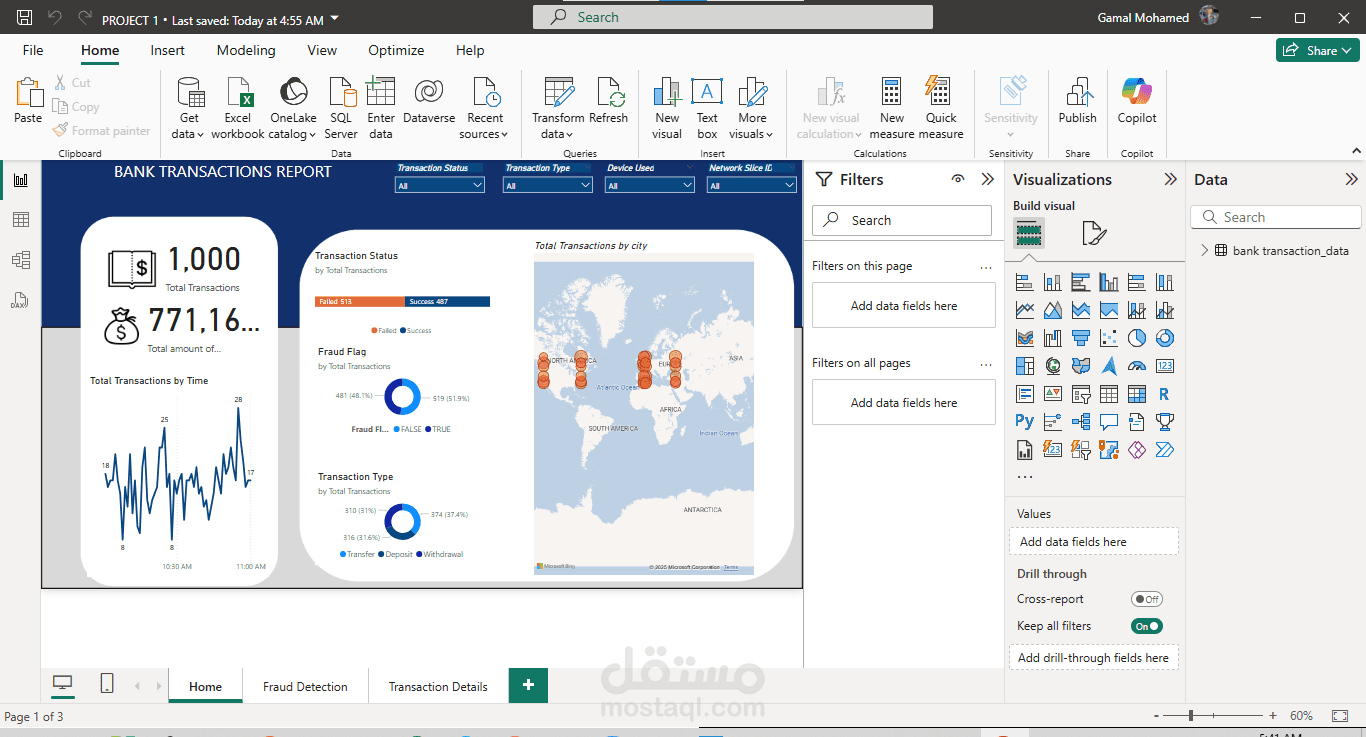
Task: Switch to Report view in left sidebar
Action: (20, 180)
